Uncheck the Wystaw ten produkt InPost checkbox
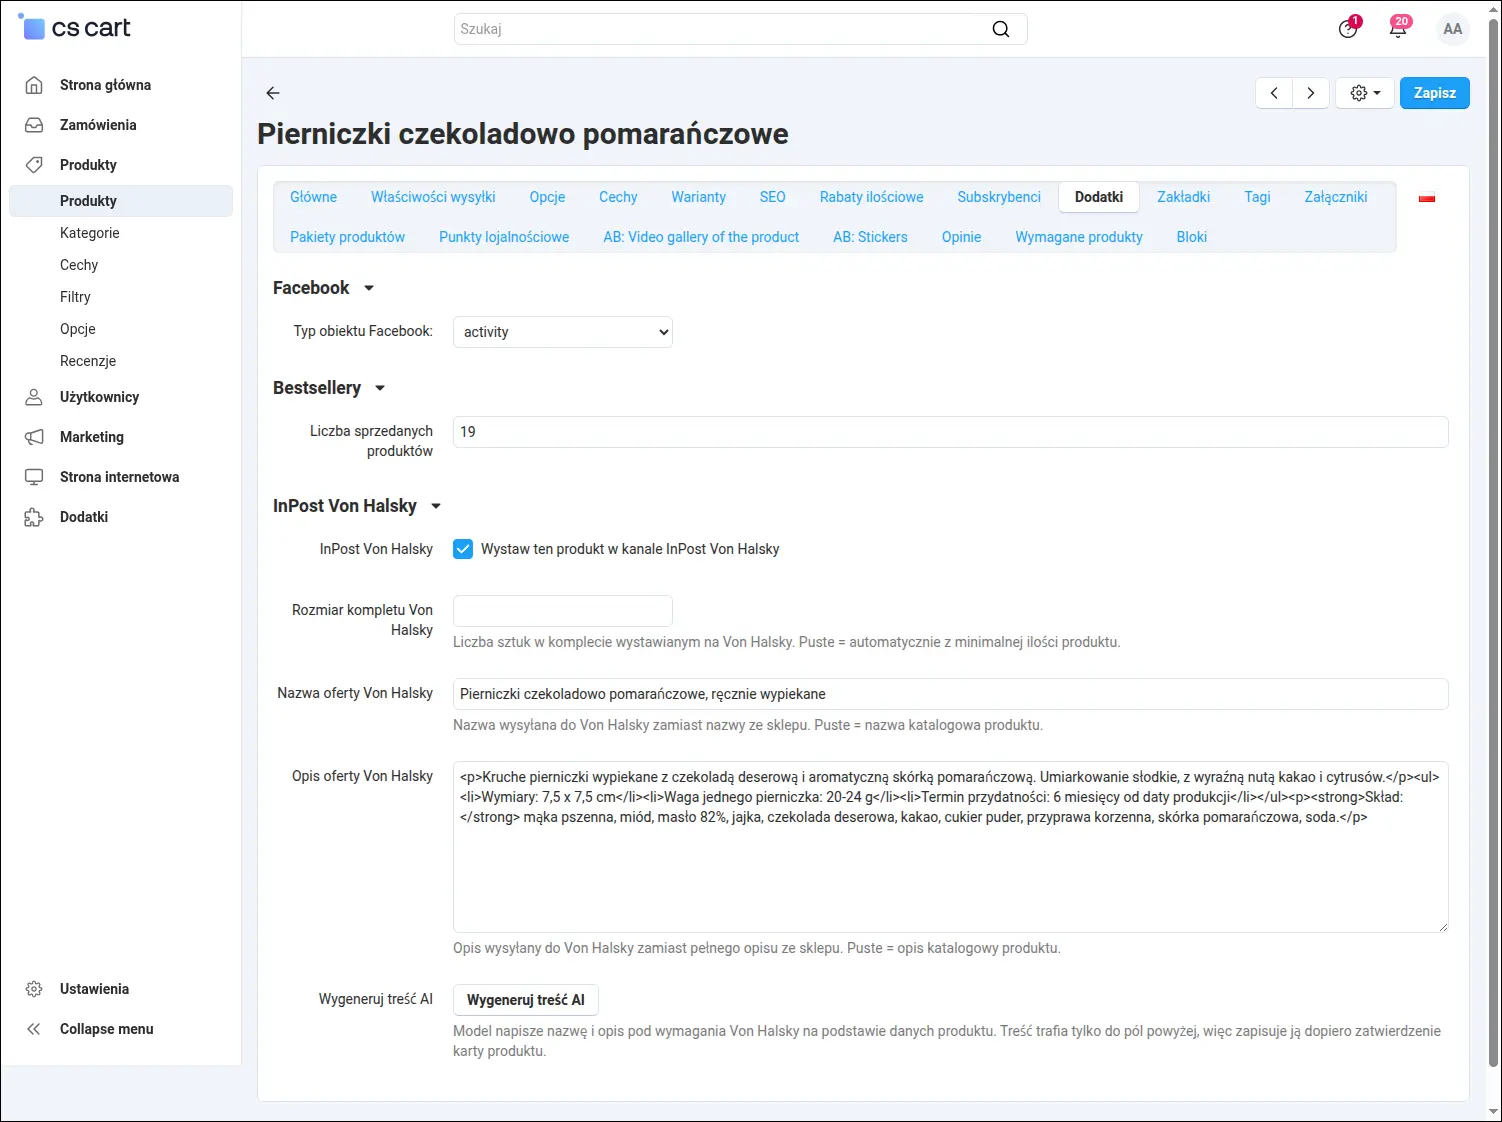The width and height of the screenshot is (1502, 1122). coord(463,549)
